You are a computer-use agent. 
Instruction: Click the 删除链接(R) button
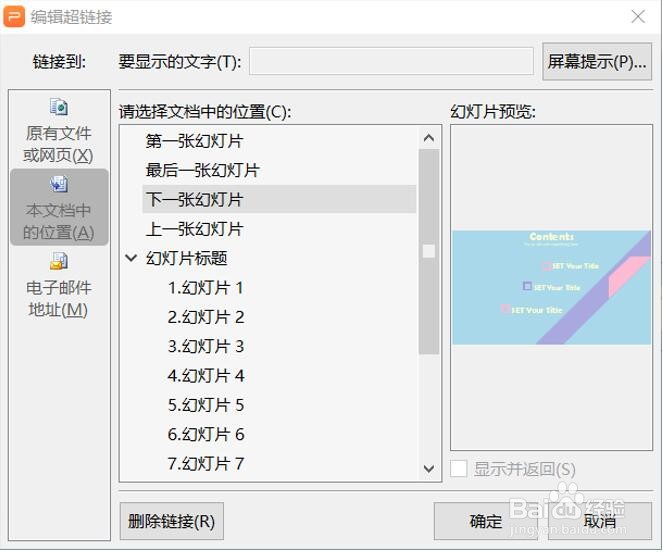[172, 521]
